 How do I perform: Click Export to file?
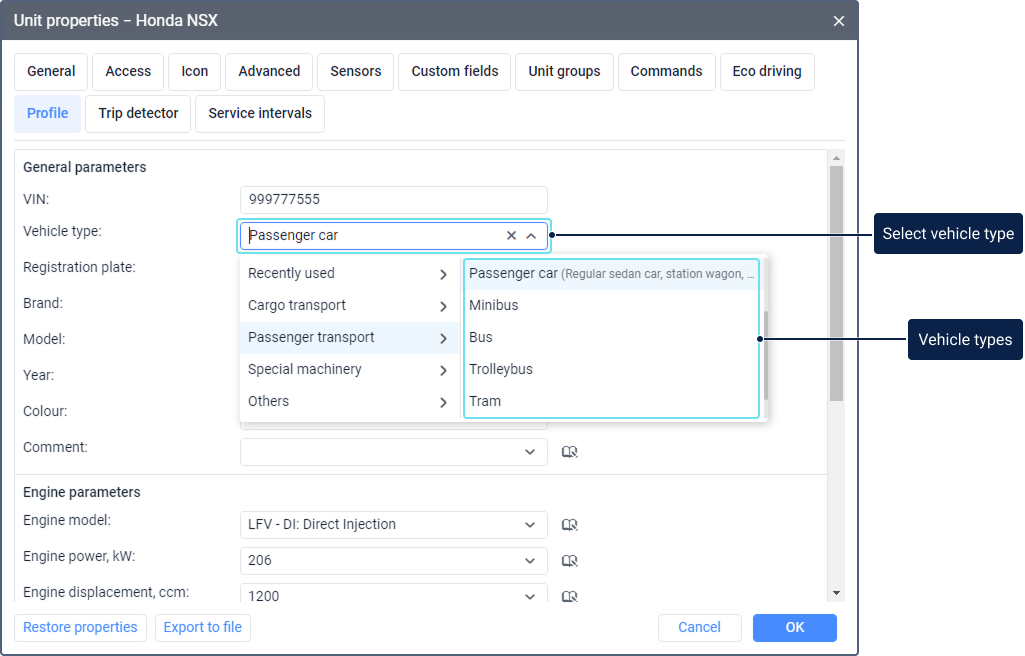coord(203,628)
